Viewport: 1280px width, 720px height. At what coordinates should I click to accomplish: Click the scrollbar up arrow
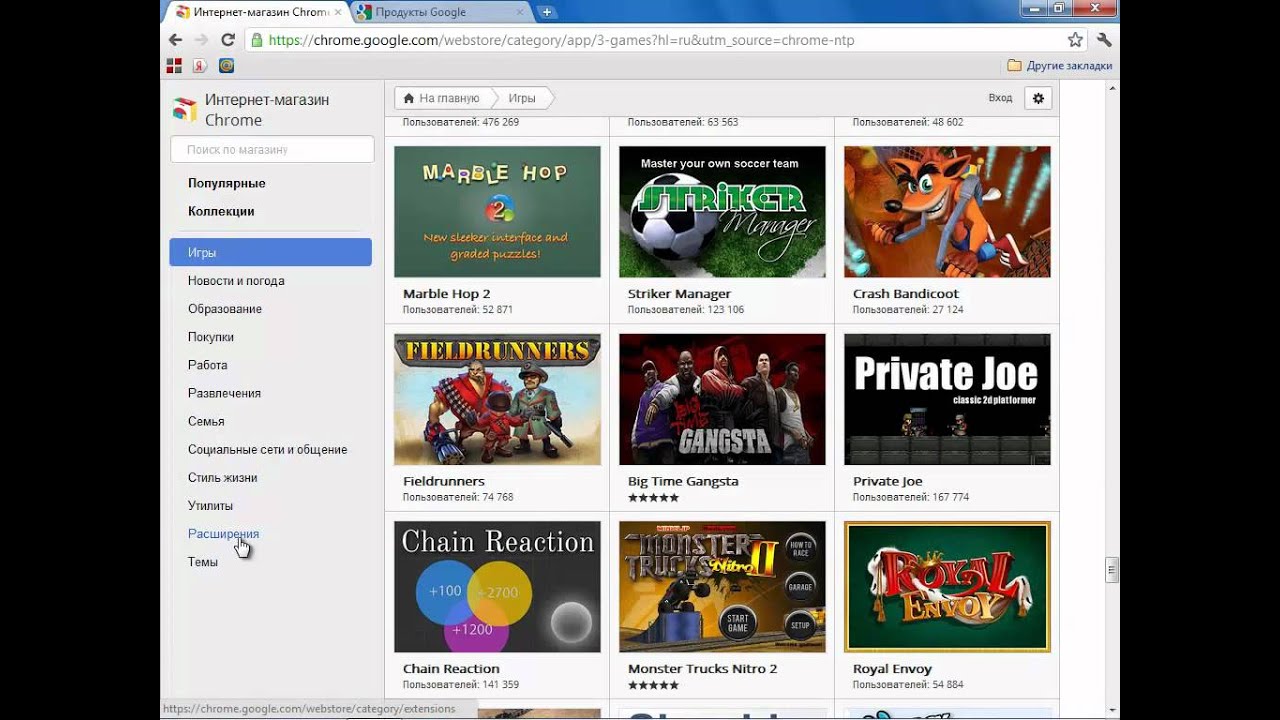(1111, 89)
